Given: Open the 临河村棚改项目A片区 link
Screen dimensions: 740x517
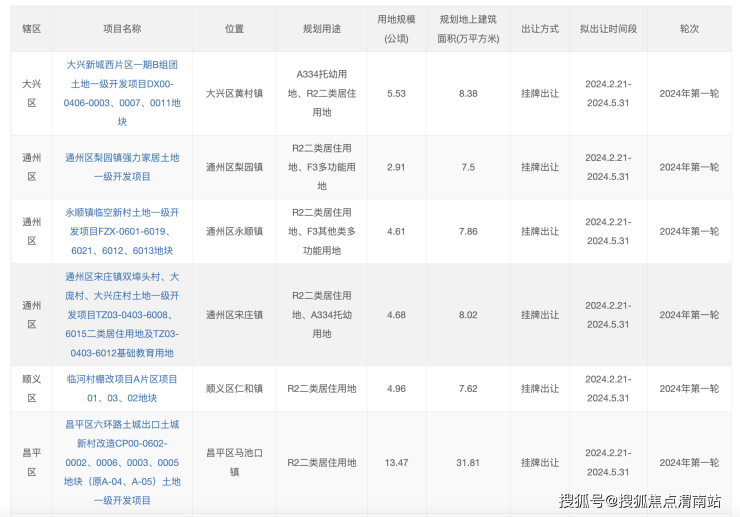Looking at the screenshot, I should [x=122, y=388].
